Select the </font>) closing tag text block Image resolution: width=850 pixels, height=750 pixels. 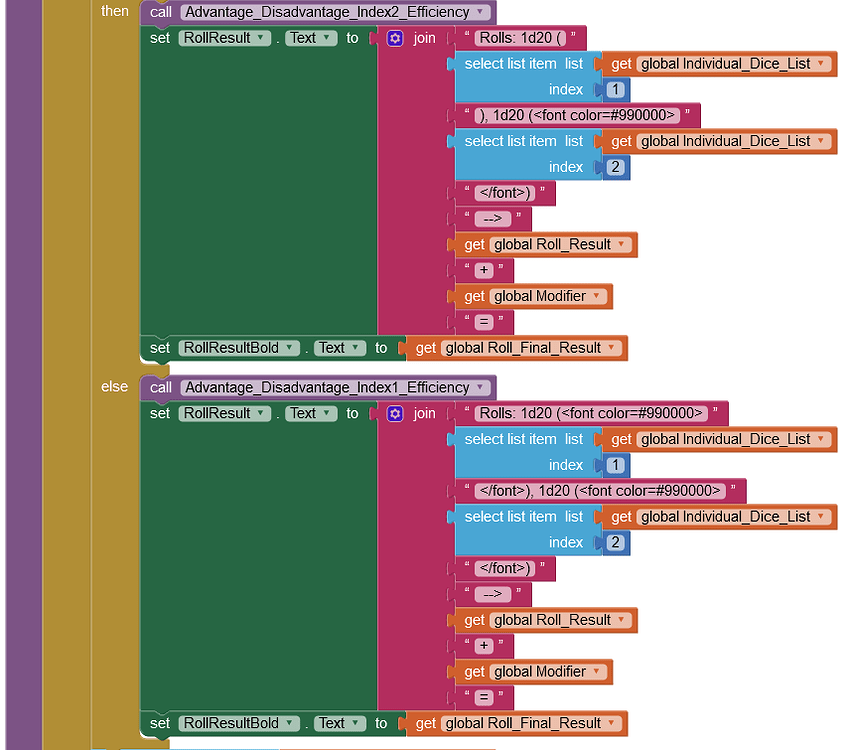pyautogui.click(x=505, y=193)
